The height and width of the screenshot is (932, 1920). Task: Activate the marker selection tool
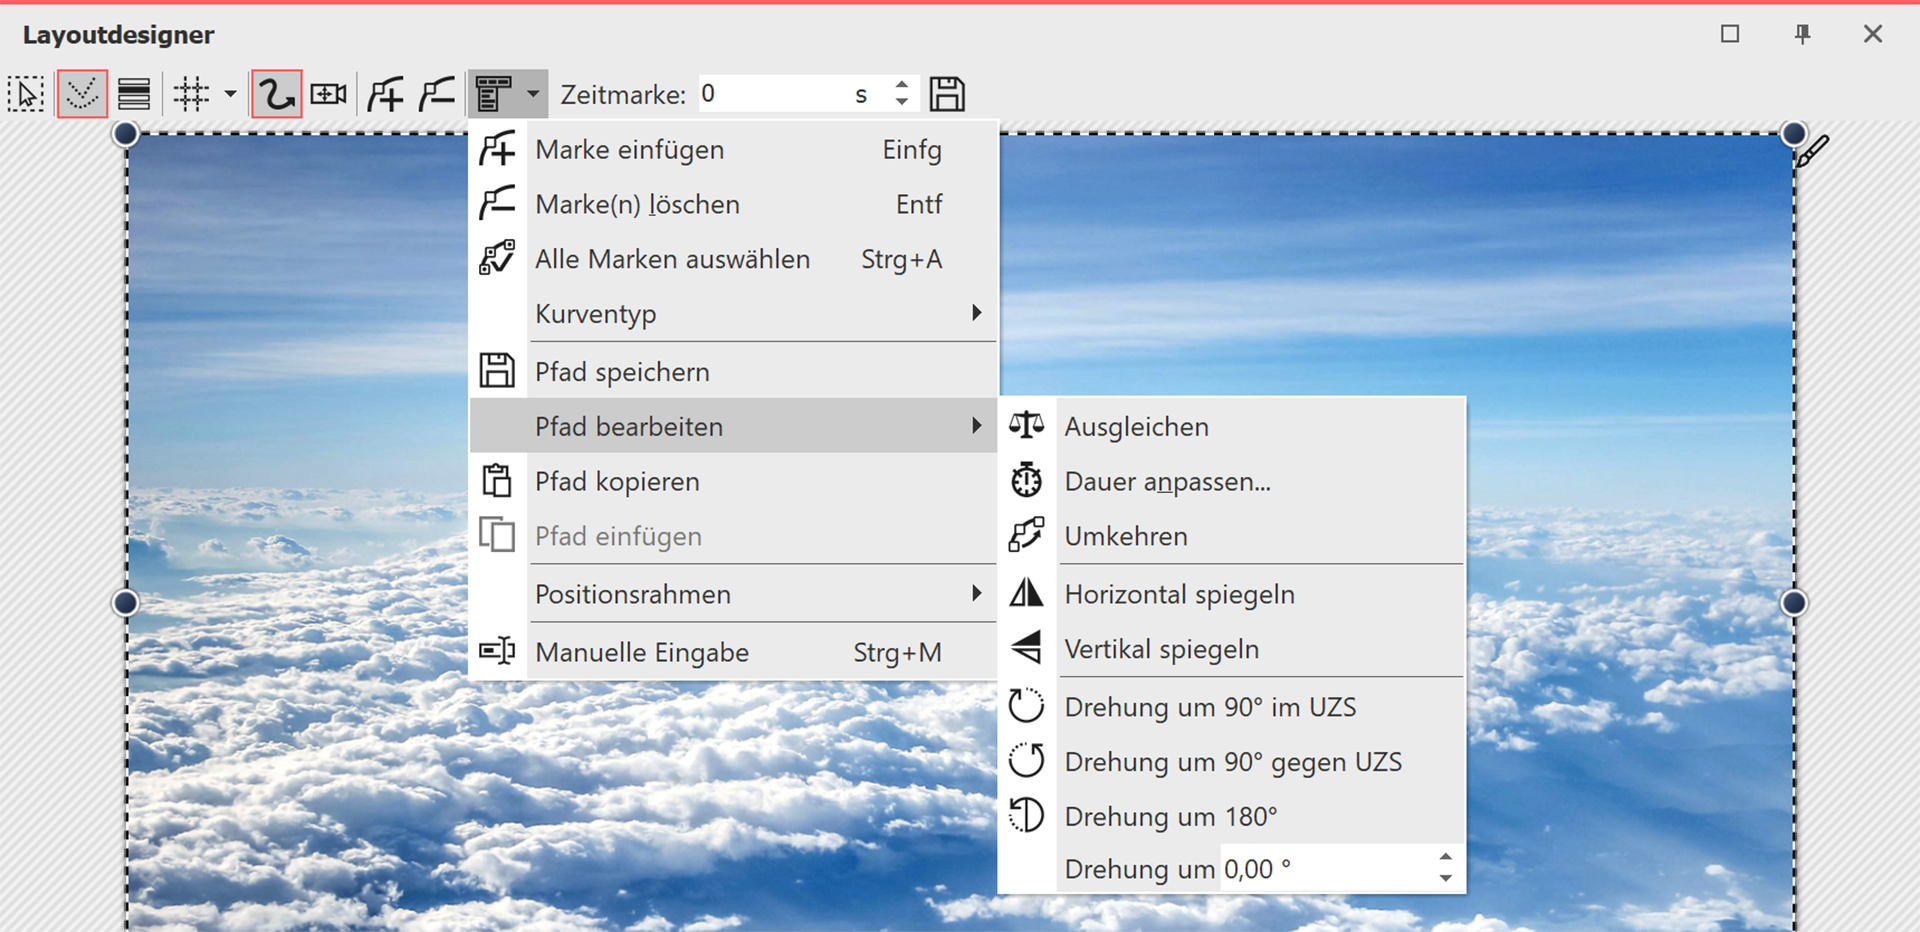click(x=82, y=93)
